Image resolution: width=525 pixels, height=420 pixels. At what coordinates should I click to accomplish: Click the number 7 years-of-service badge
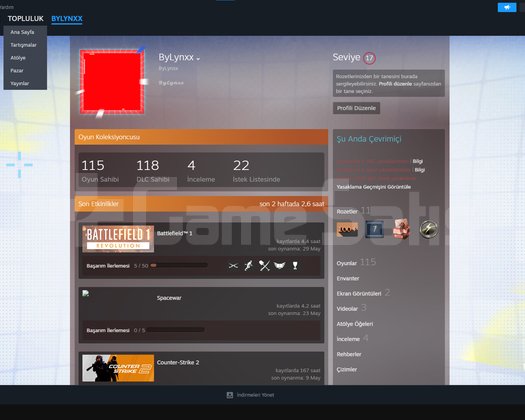[374, 229]
